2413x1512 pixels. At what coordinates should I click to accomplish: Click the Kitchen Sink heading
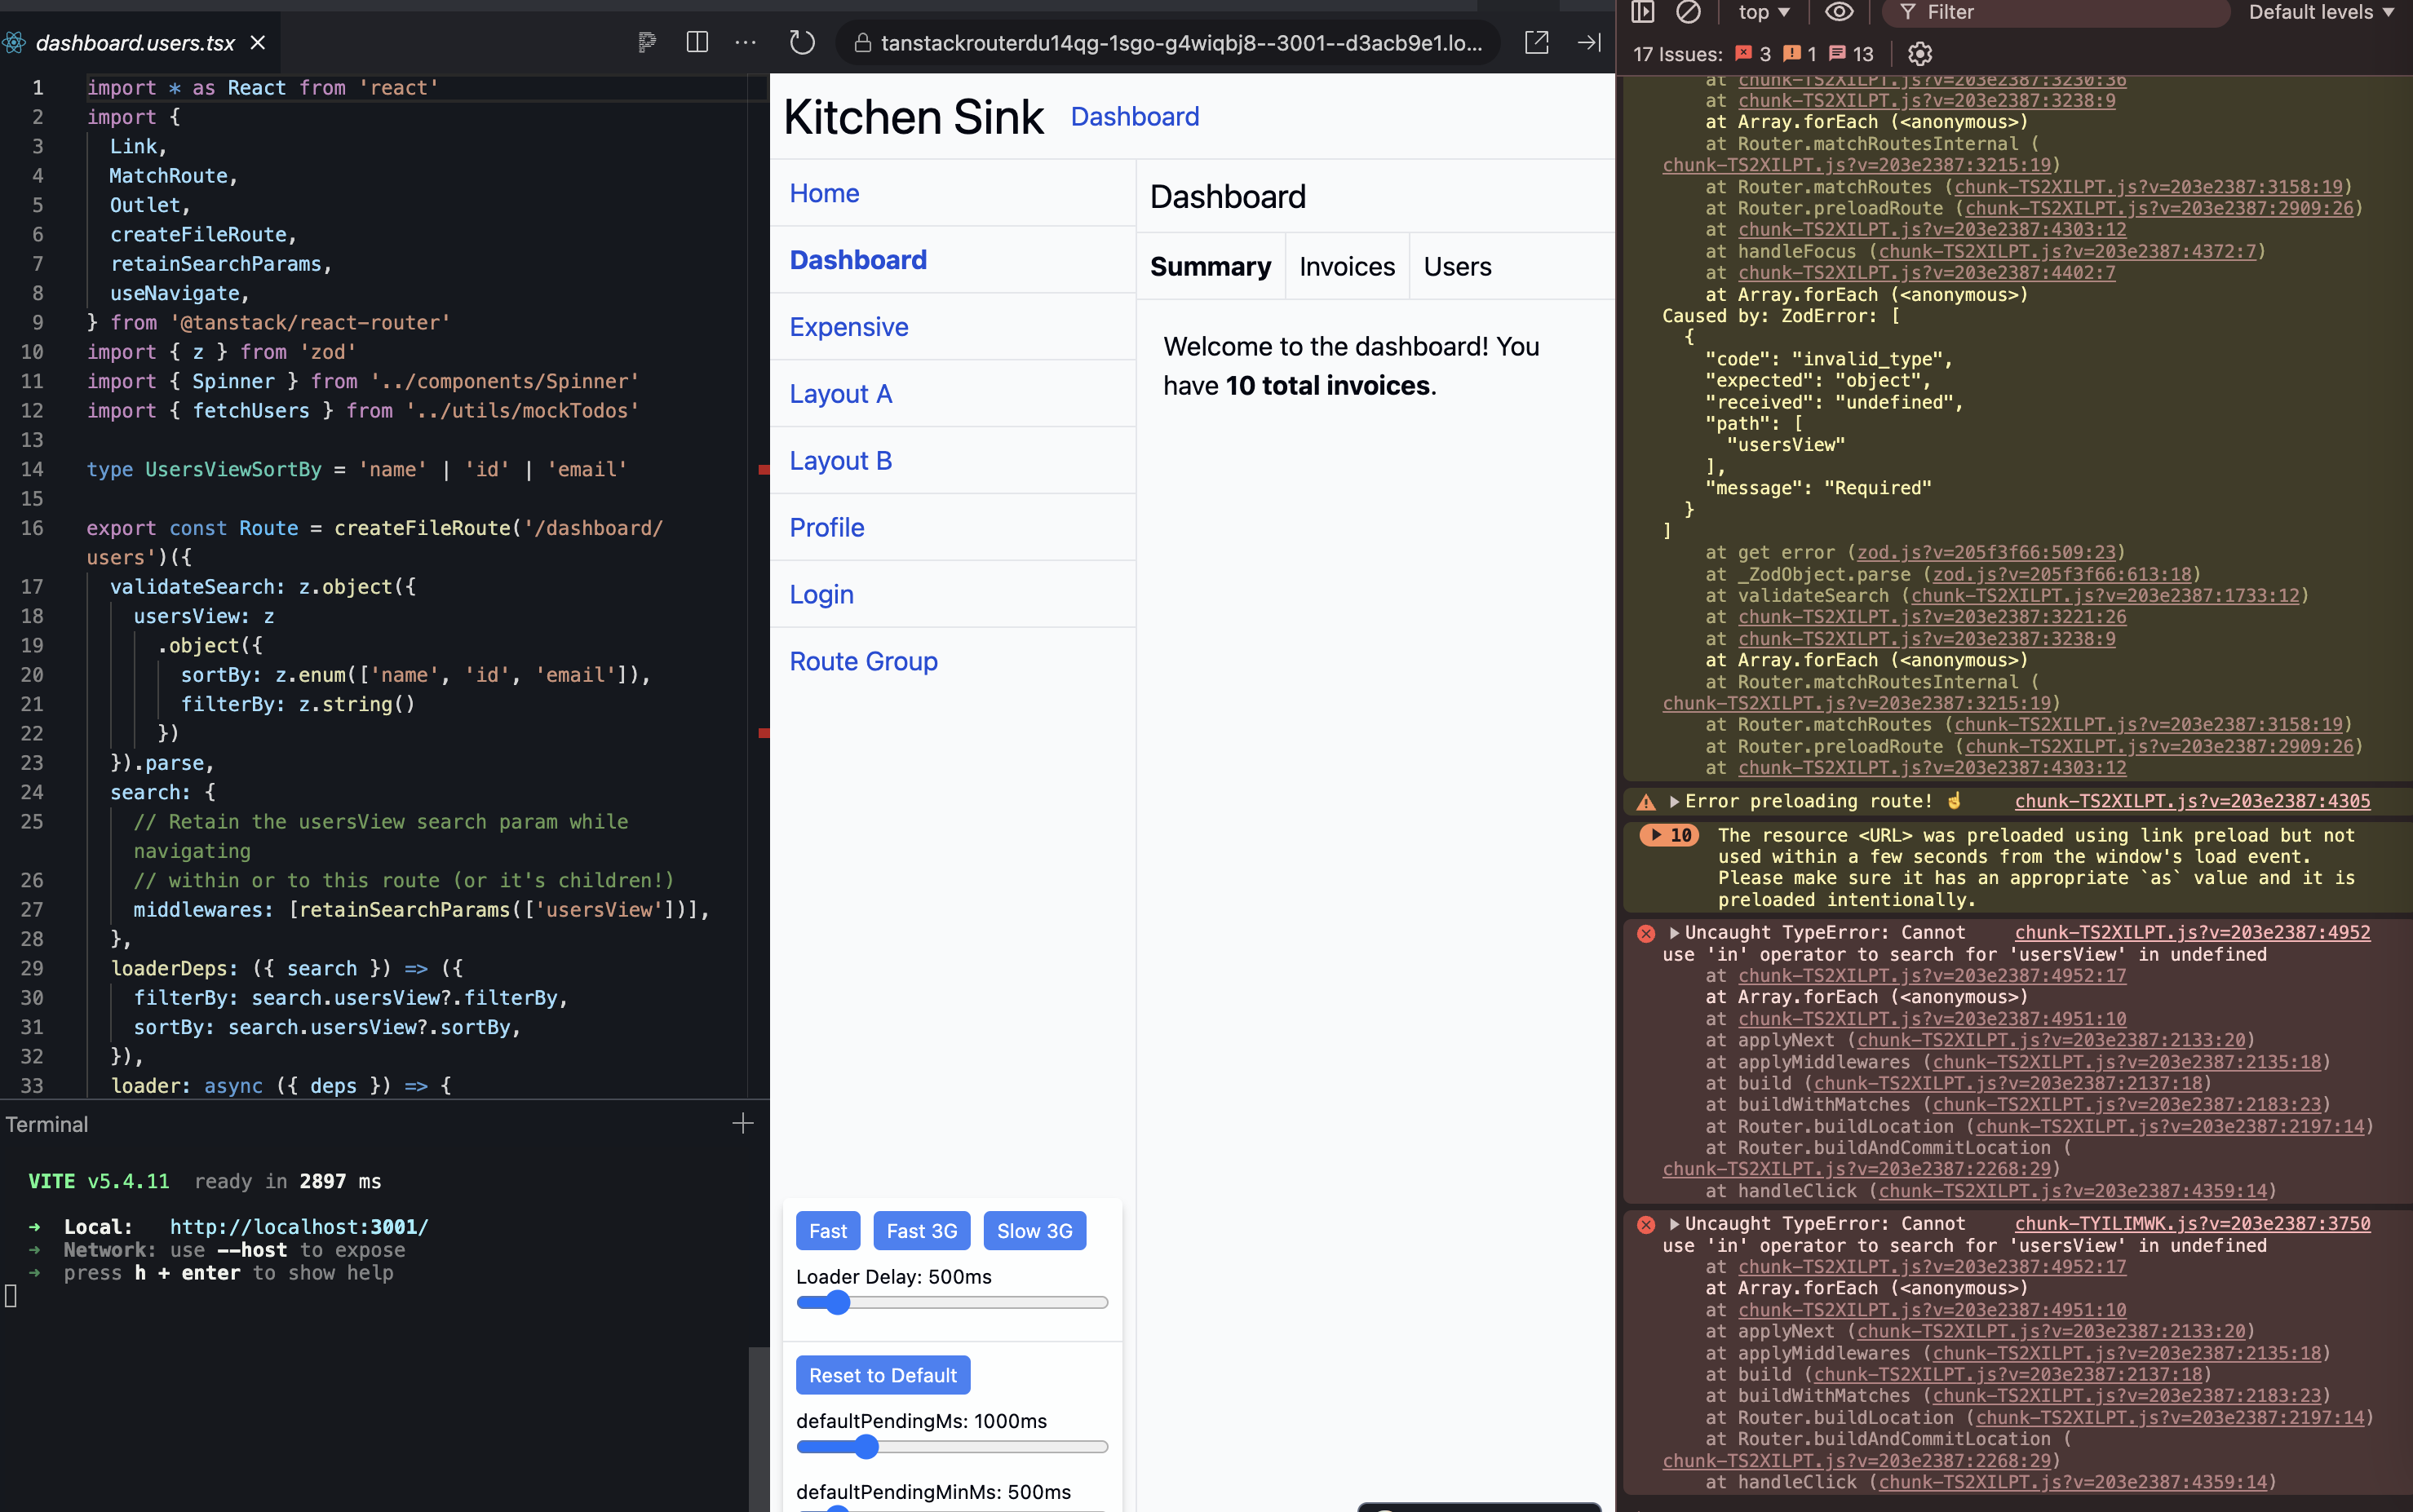[913, 117]
